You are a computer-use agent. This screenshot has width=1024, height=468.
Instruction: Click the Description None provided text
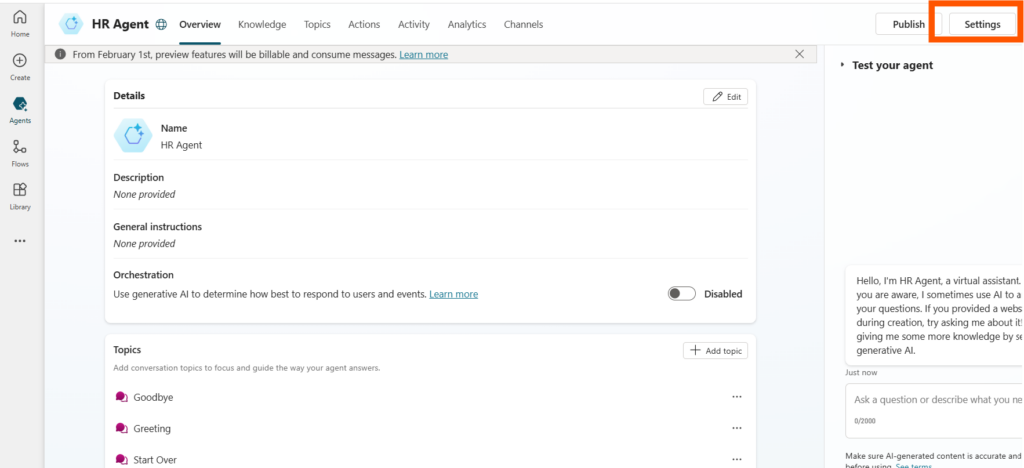click(x=144, y=194)
